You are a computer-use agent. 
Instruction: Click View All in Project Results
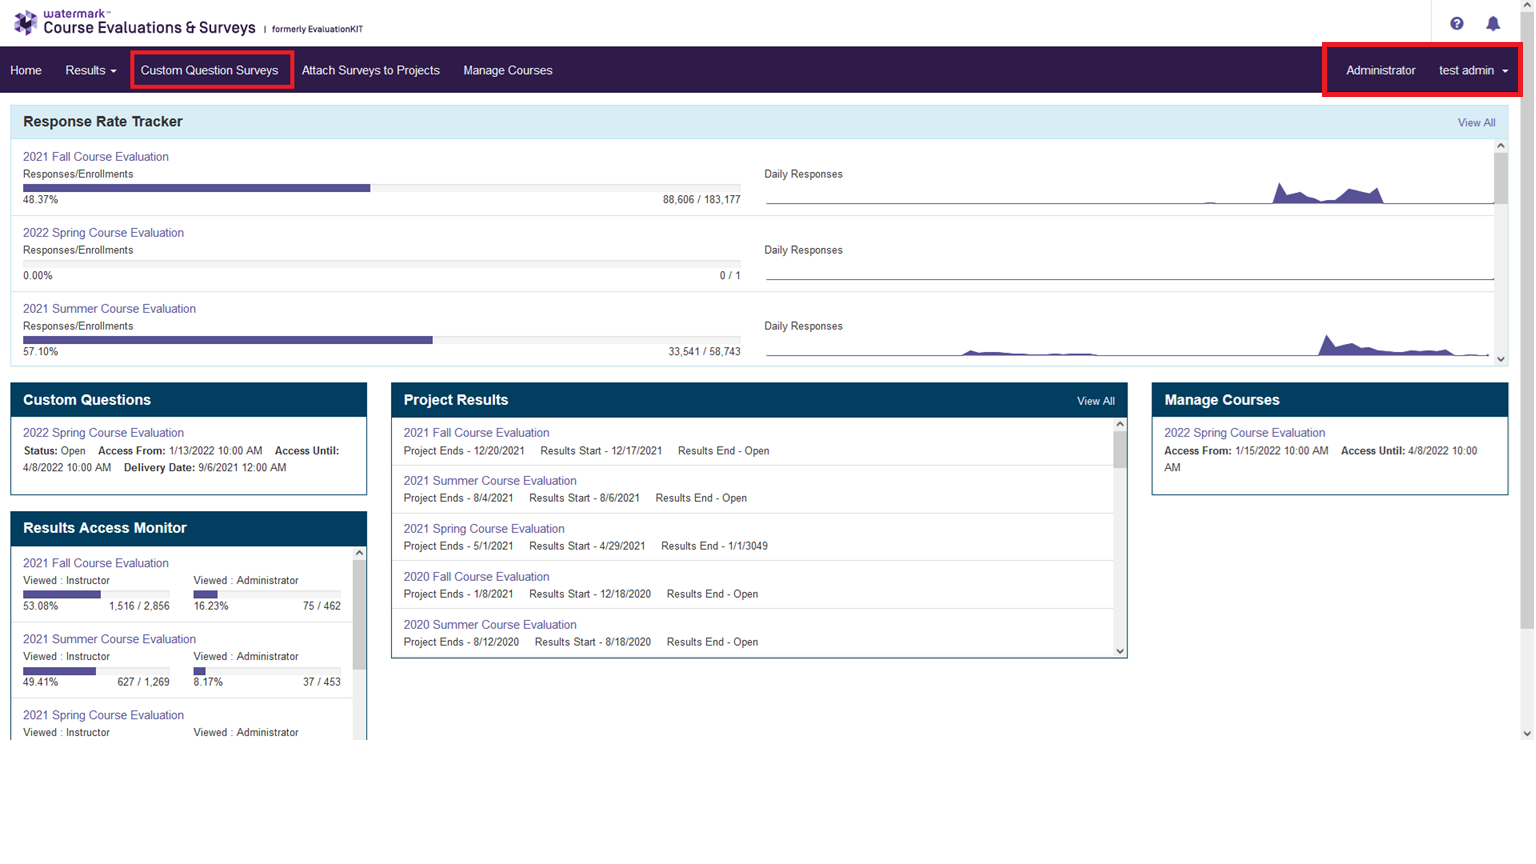click(x=1095, y=401)
